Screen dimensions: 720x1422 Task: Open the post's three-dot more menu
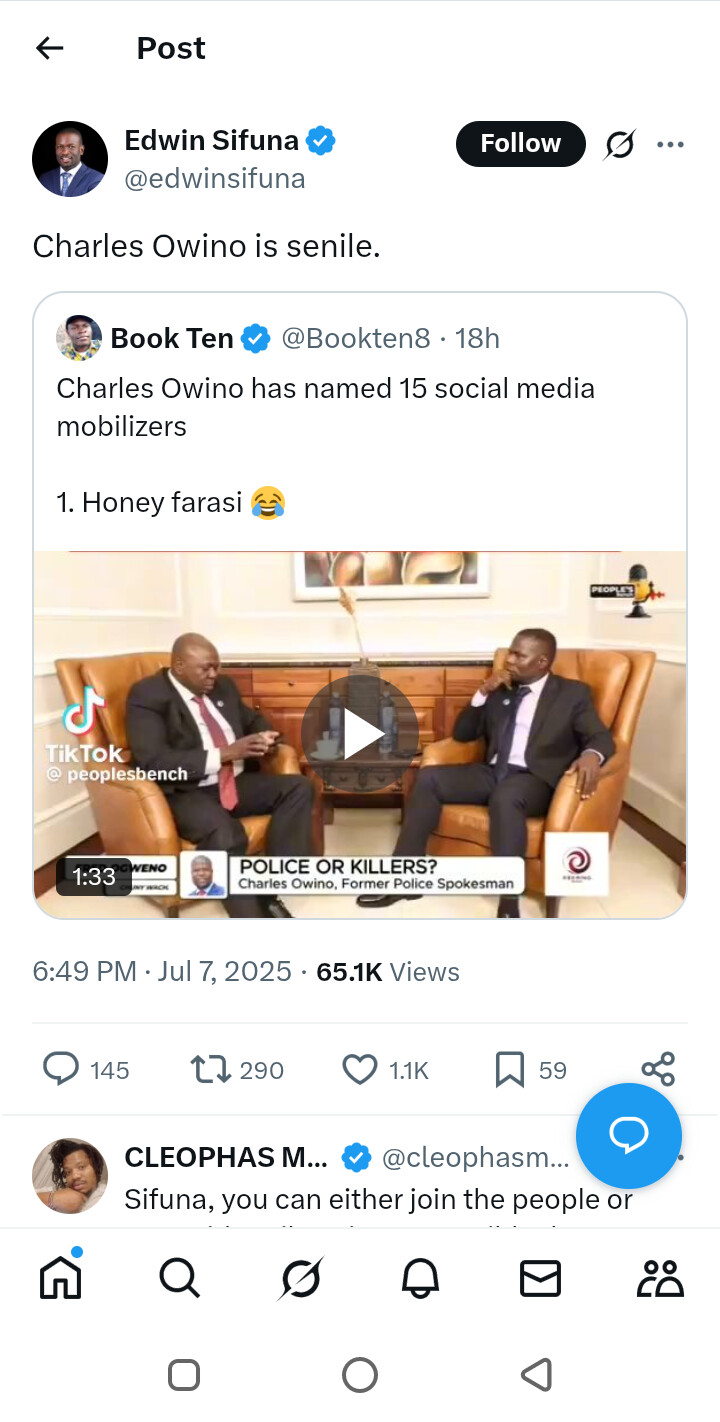pos(670,145)
